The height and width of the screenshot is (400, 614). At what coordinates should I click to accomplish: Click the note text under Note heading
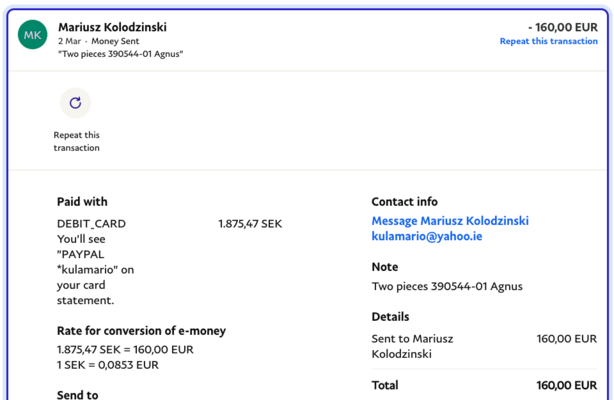click(447, 287)
